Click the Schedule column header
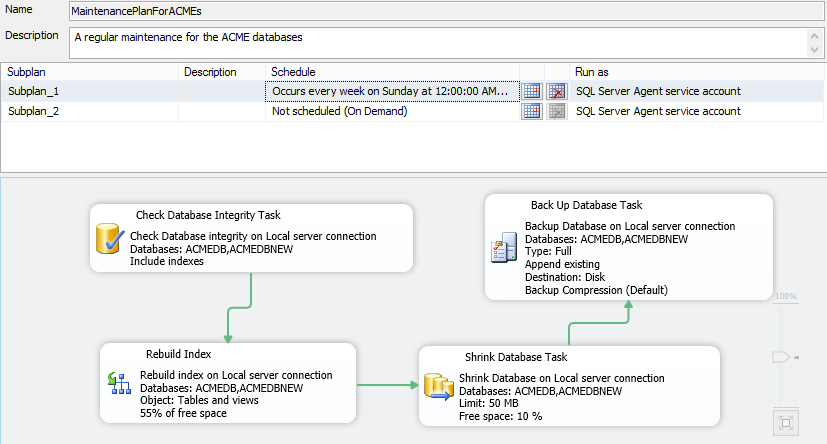The height and width of the screenshot is (444, 827). point(392,72)
